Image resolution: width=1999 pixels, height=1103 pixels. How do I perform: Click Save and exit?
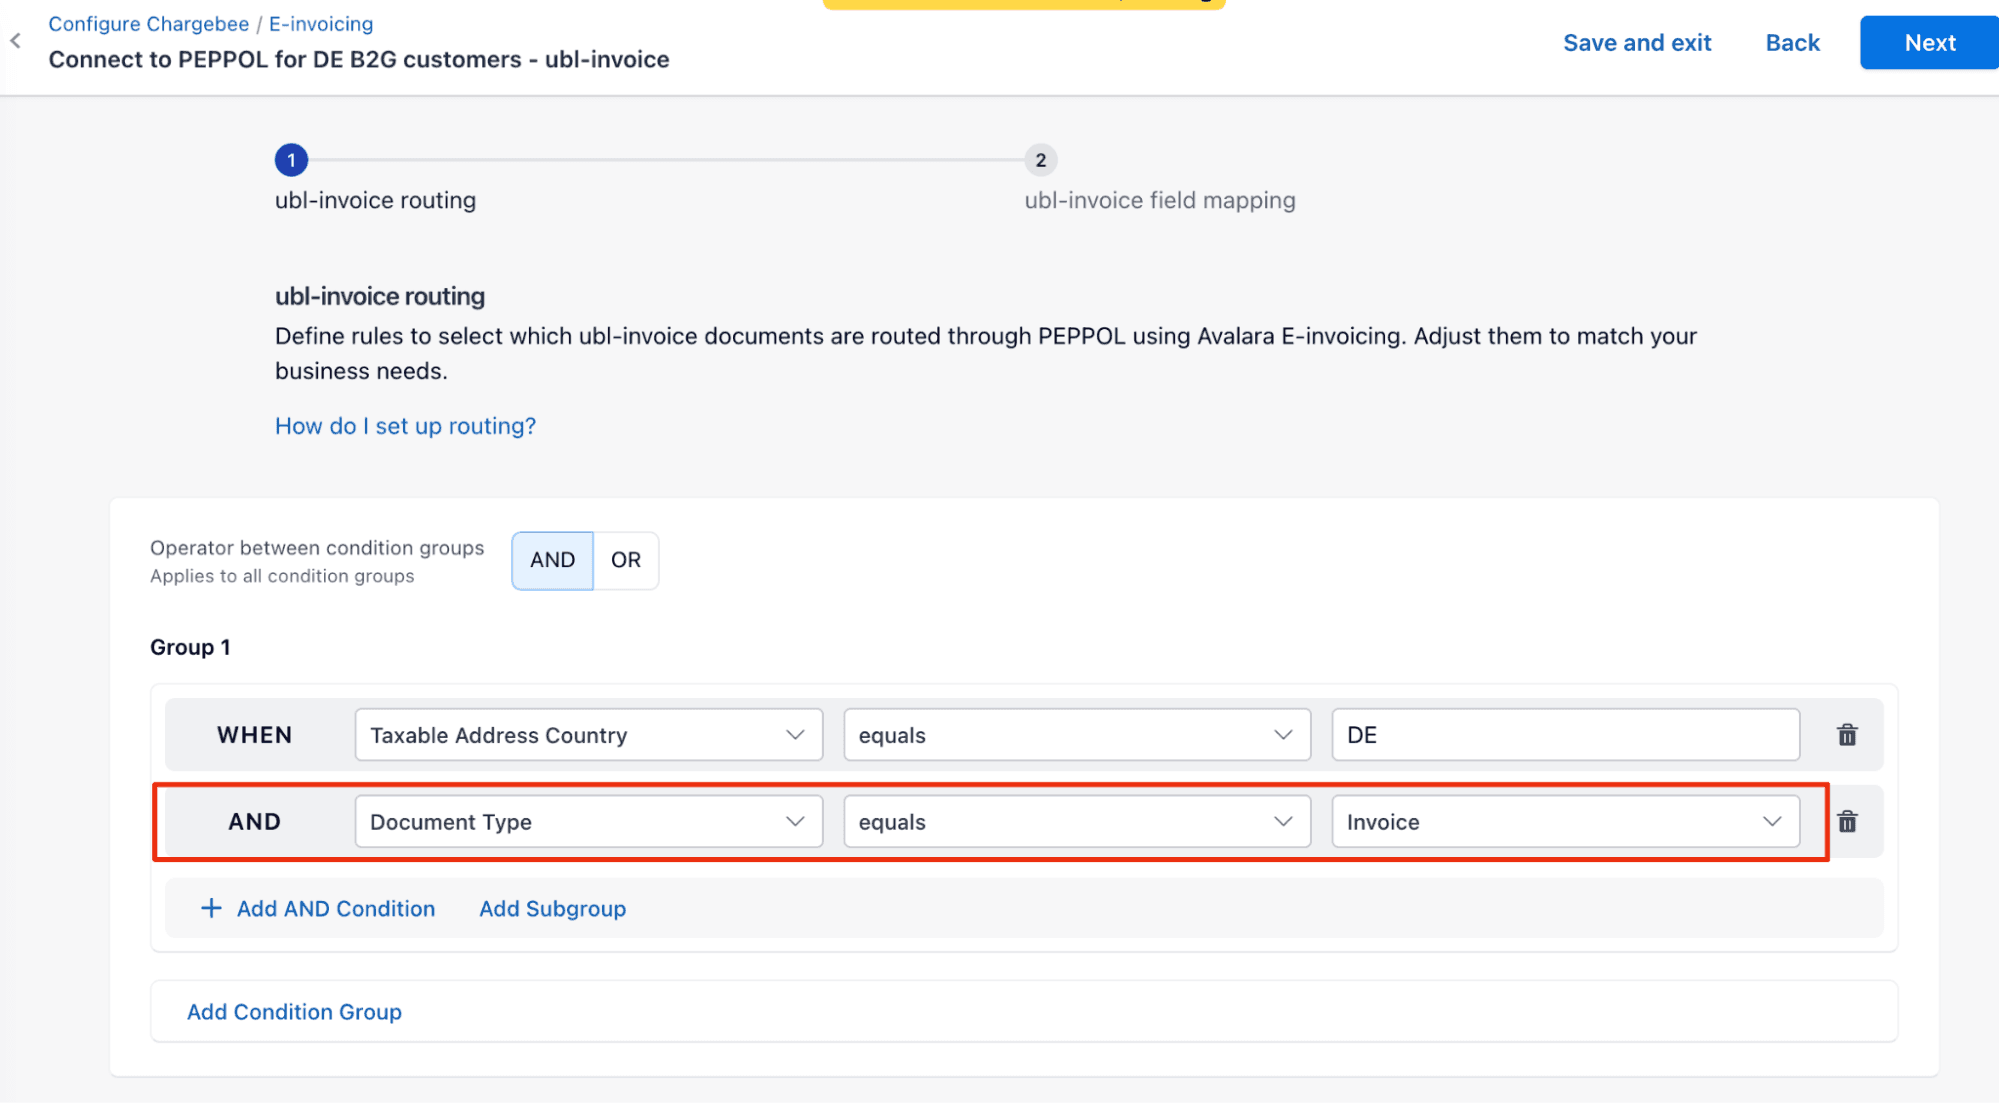click(1637, 43)
